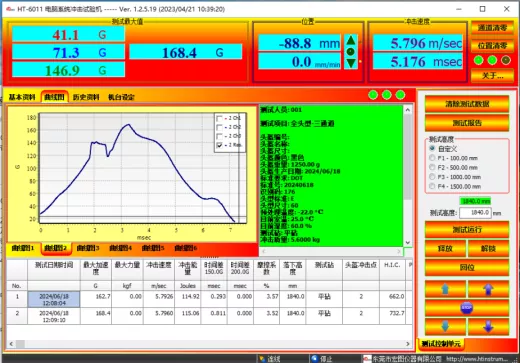Click the 释放 release button
Viewport: 520px width, 363px height.
pos(445,248)
